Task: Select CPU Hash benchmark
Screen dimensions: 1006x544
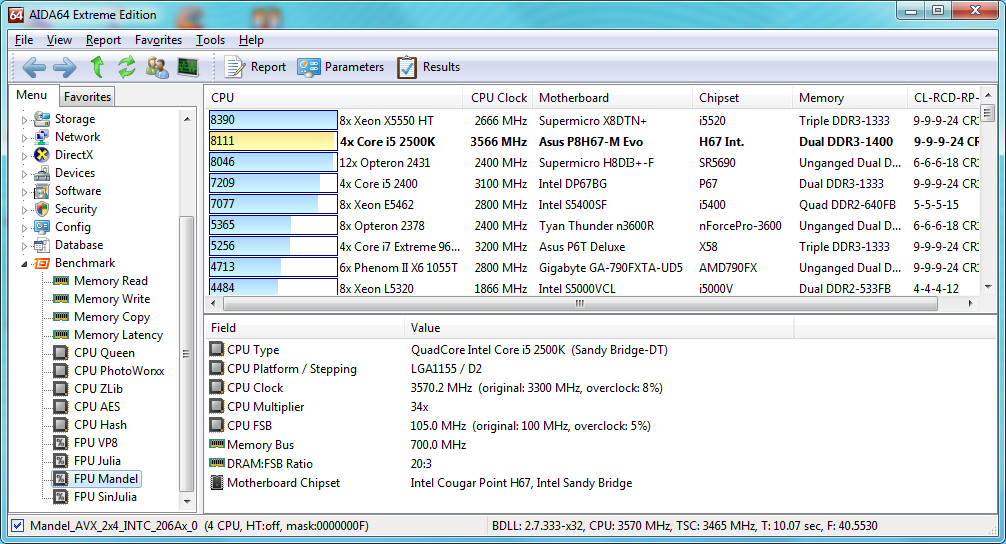Action: pos(100,425)
